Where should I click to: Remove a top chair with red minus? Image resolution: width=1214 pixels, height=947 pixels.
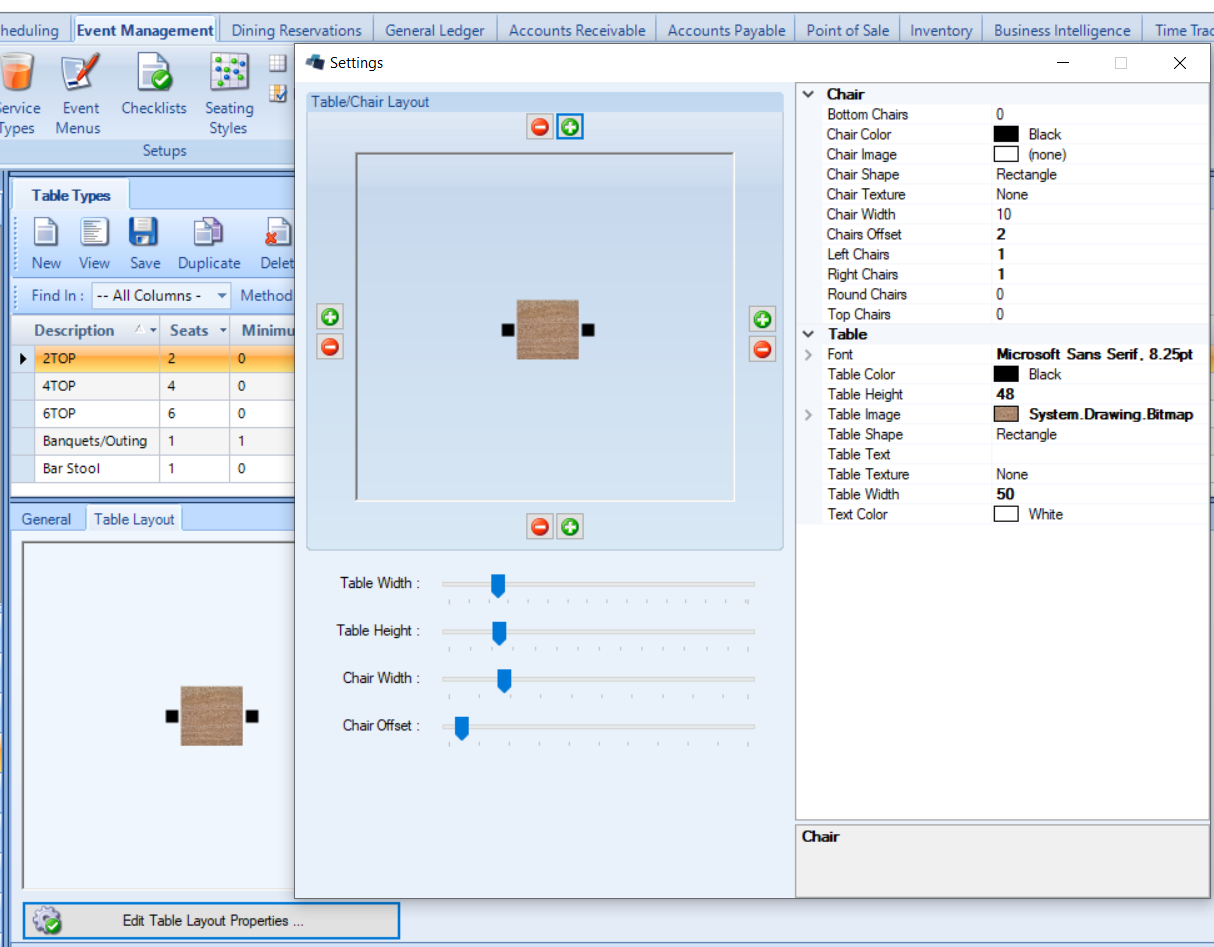(x=540, y=127)
